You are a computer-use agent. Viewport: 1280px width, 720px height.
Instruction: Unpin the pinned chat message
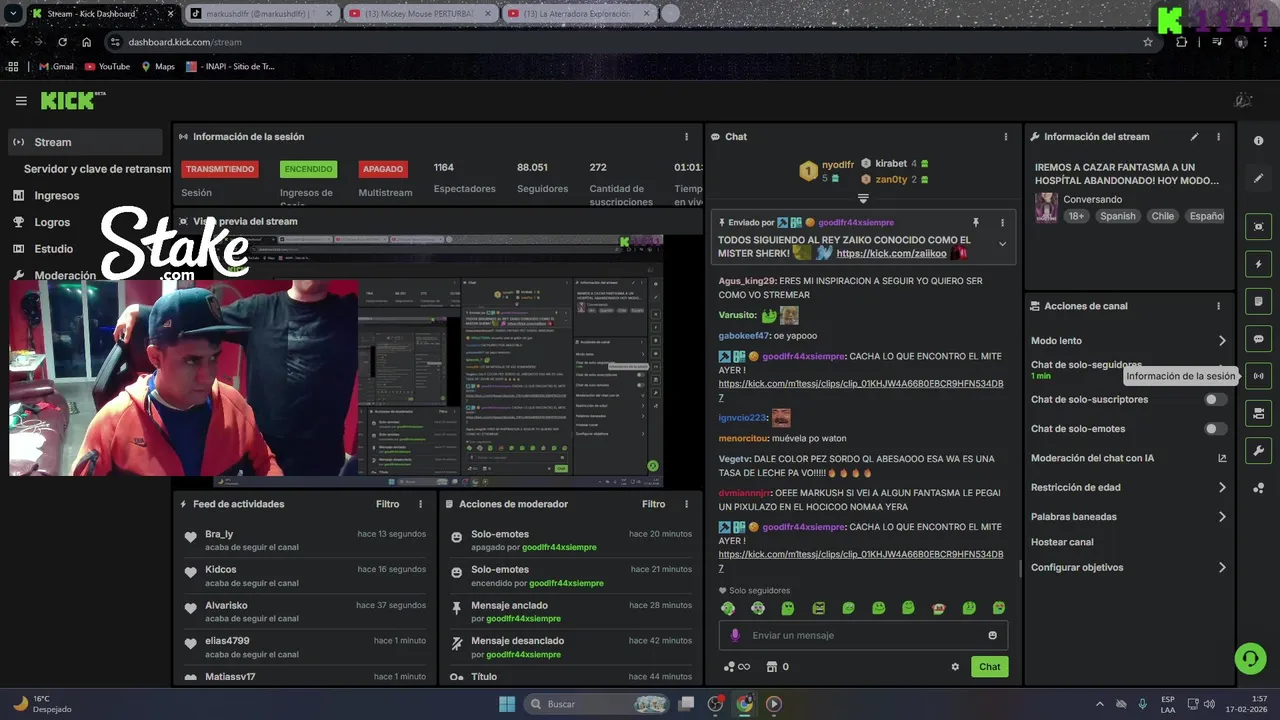tap(976, 223)
